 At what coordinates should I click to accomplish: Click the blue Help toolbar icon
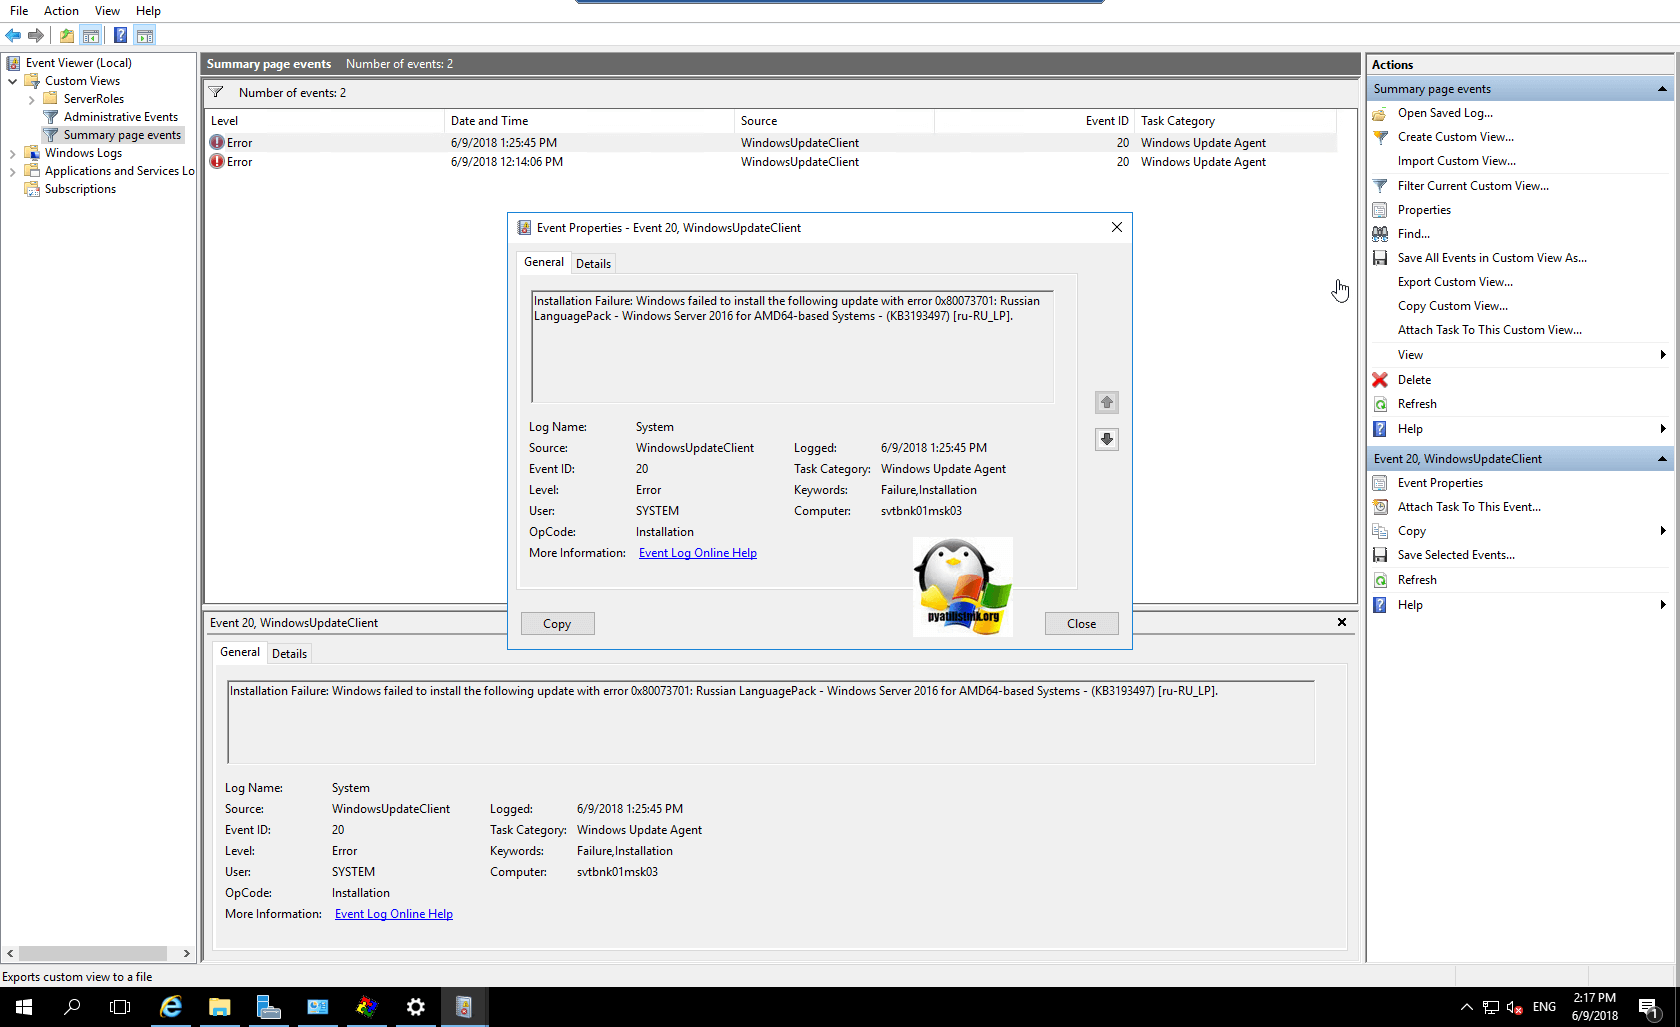pos(120,36)
